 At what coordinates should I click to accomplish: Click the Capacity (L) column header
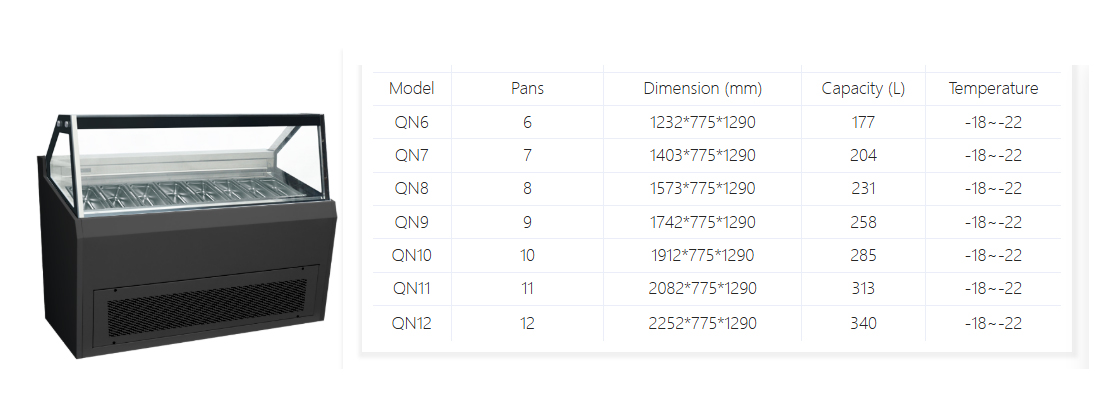(x=863, y=88)
